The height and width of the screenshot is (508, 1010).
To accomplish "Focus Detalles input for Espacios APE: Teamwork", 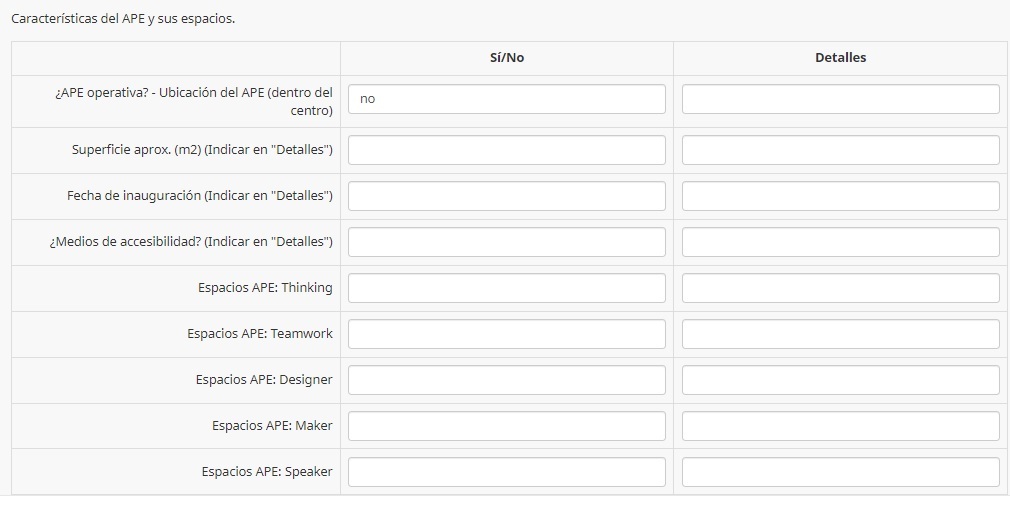I will (x=840, y=334).
